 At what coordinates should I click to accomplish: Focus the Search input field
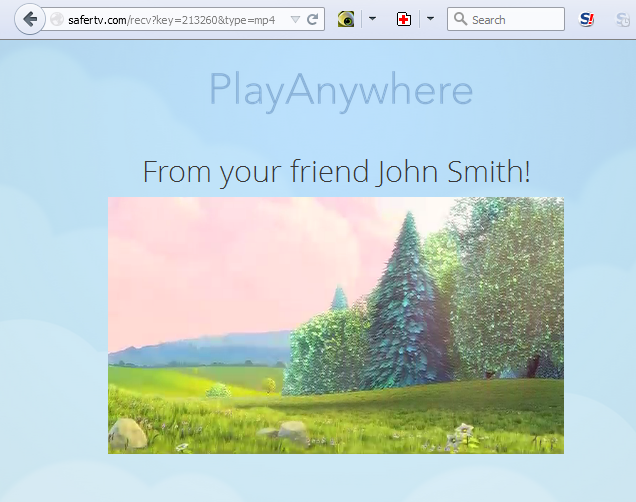click(x=506, y=19)
